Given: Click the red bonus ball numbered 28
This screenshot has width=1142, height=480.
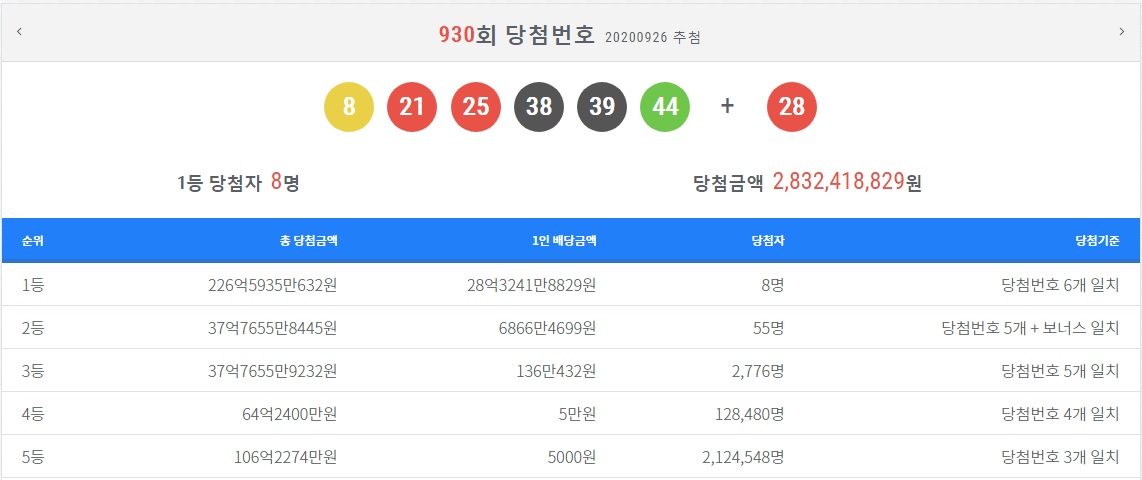Looking at the screenshot, I should tap(792, 107).
